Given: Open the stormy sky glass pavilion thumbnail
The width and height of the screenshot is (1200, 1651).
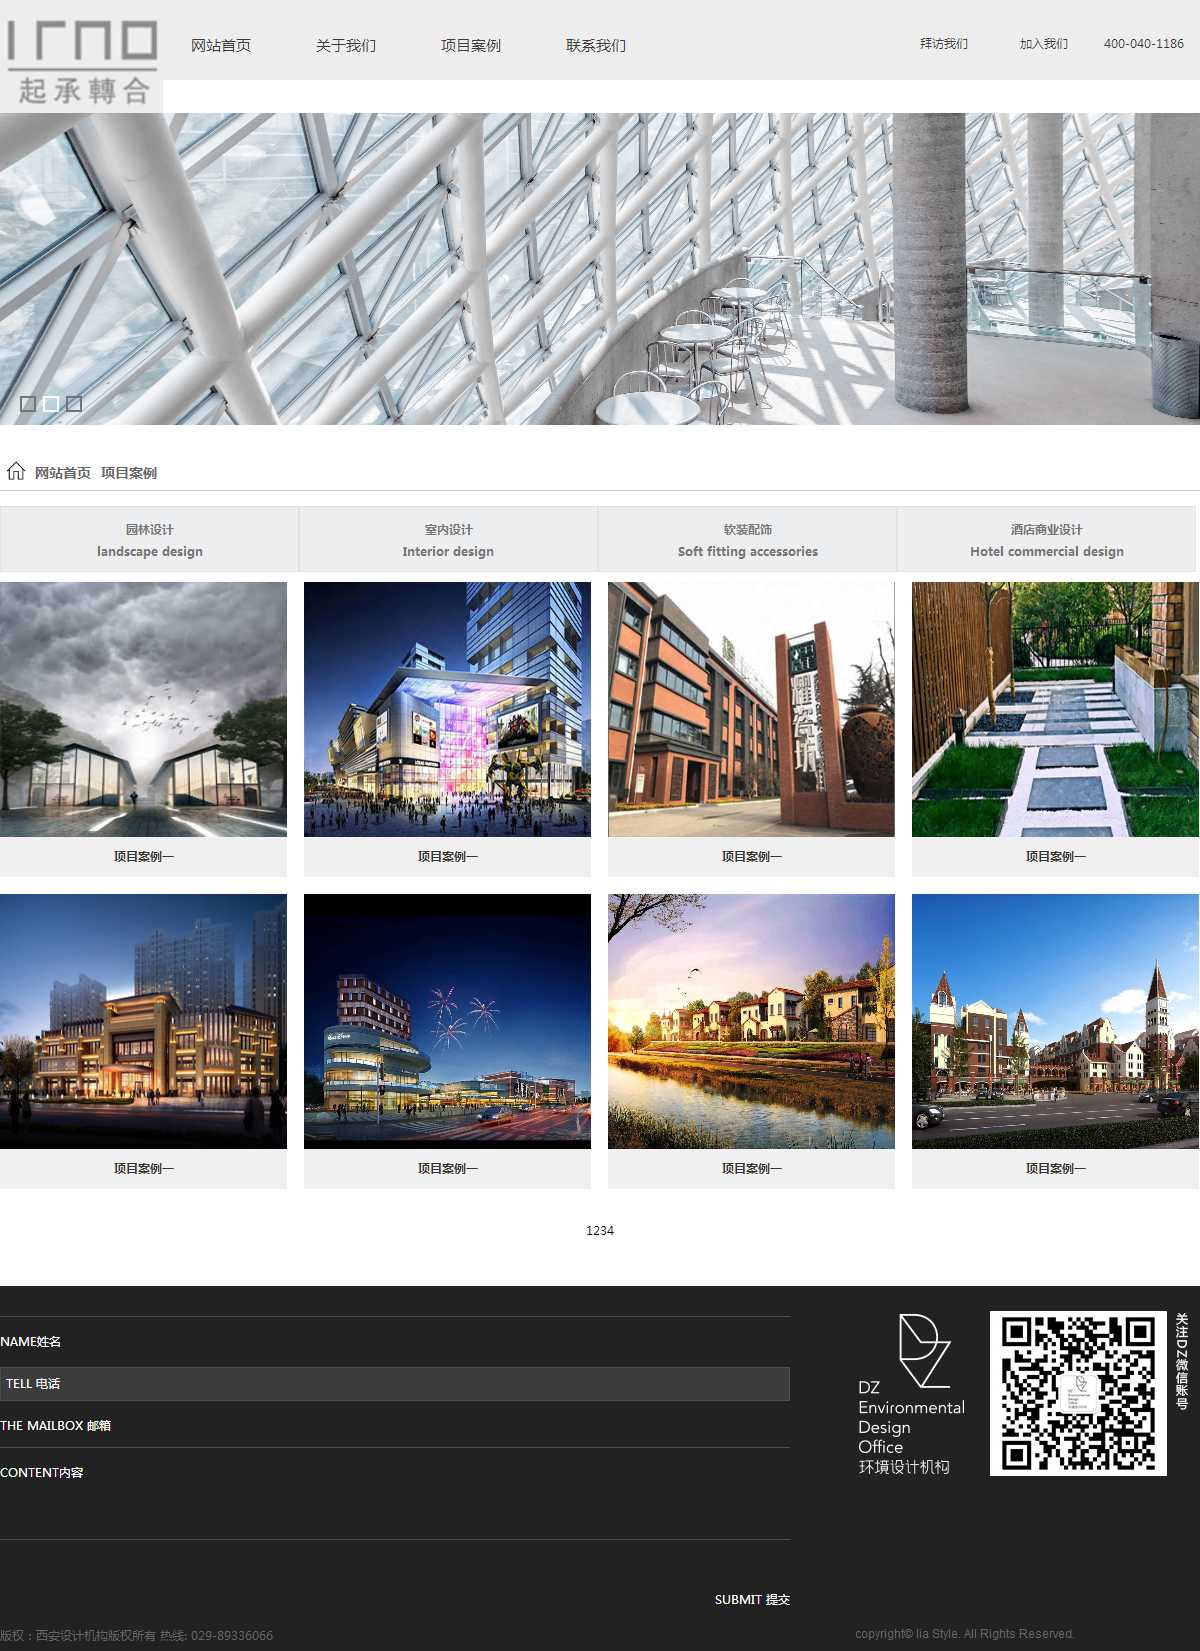Looking at the screenshot, I should (143, 709).
